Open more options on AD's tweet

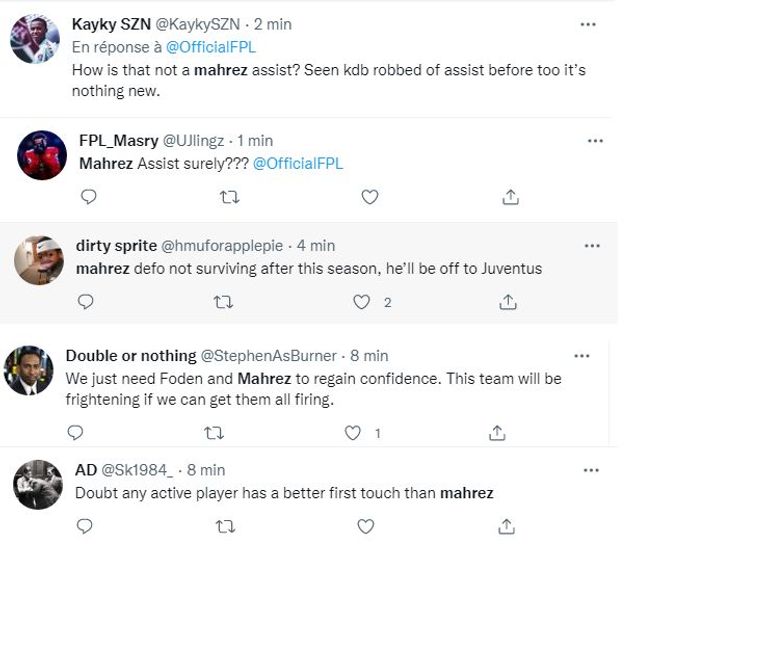click(x=591, y=470)
